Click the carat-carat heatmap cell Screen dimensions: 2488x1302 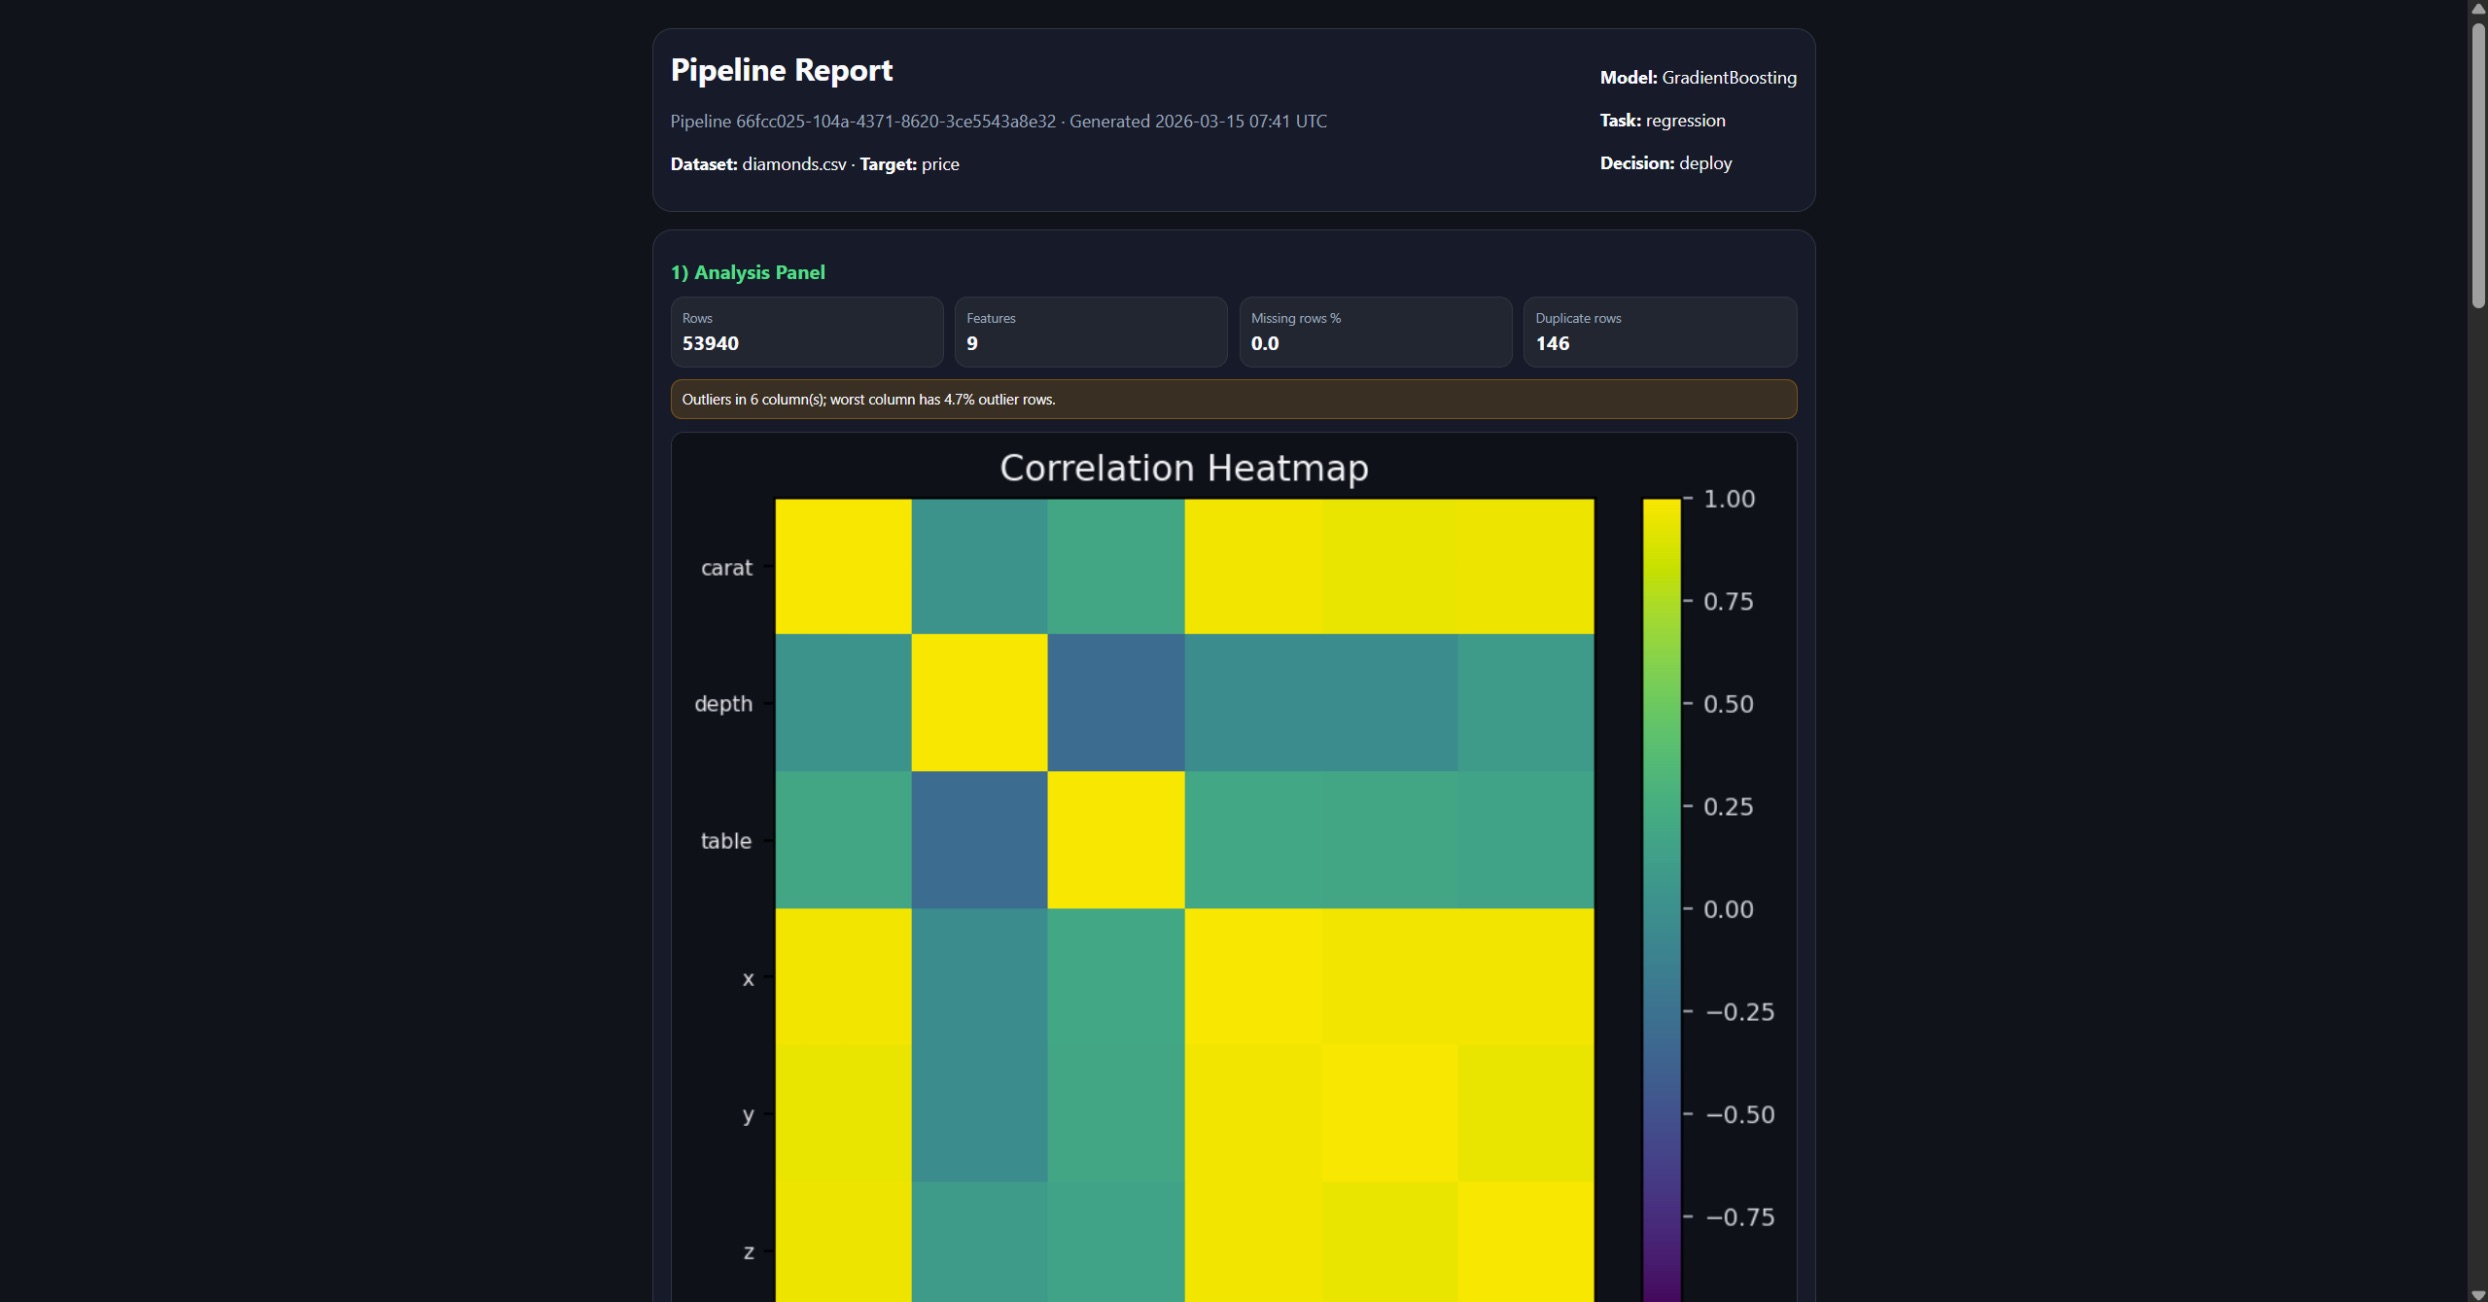pyautogui.click(x=843, y=566)
